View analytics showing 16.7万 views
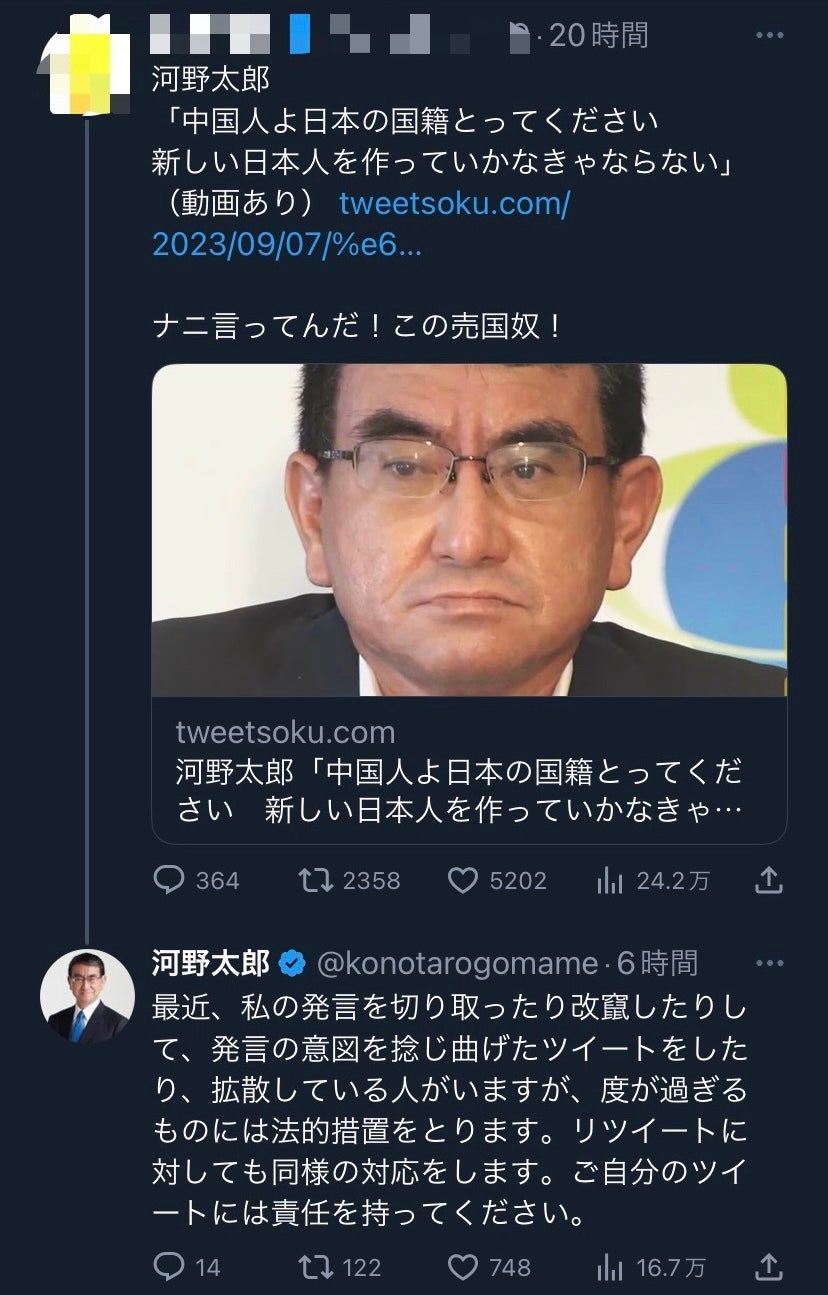The image size is (828, 1295). pyautogui.click(x=609, y=1267)
